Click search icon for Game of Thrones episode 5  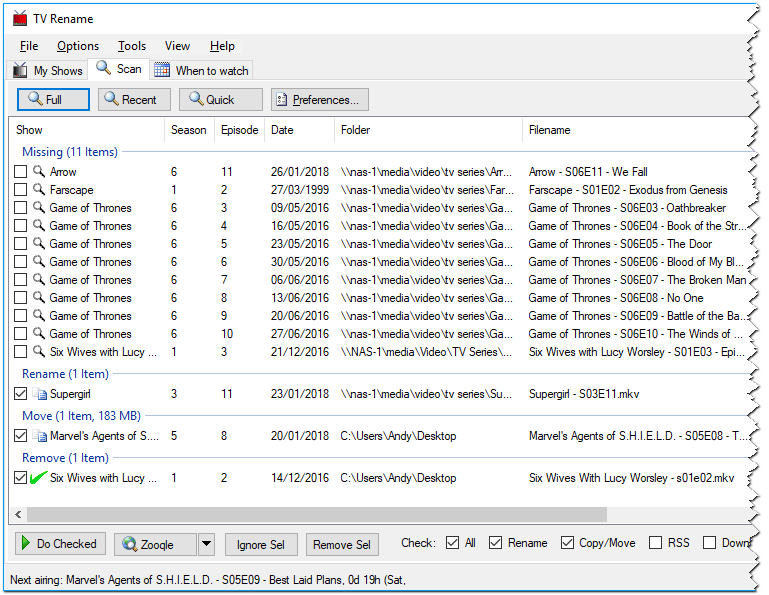[39, 243]
